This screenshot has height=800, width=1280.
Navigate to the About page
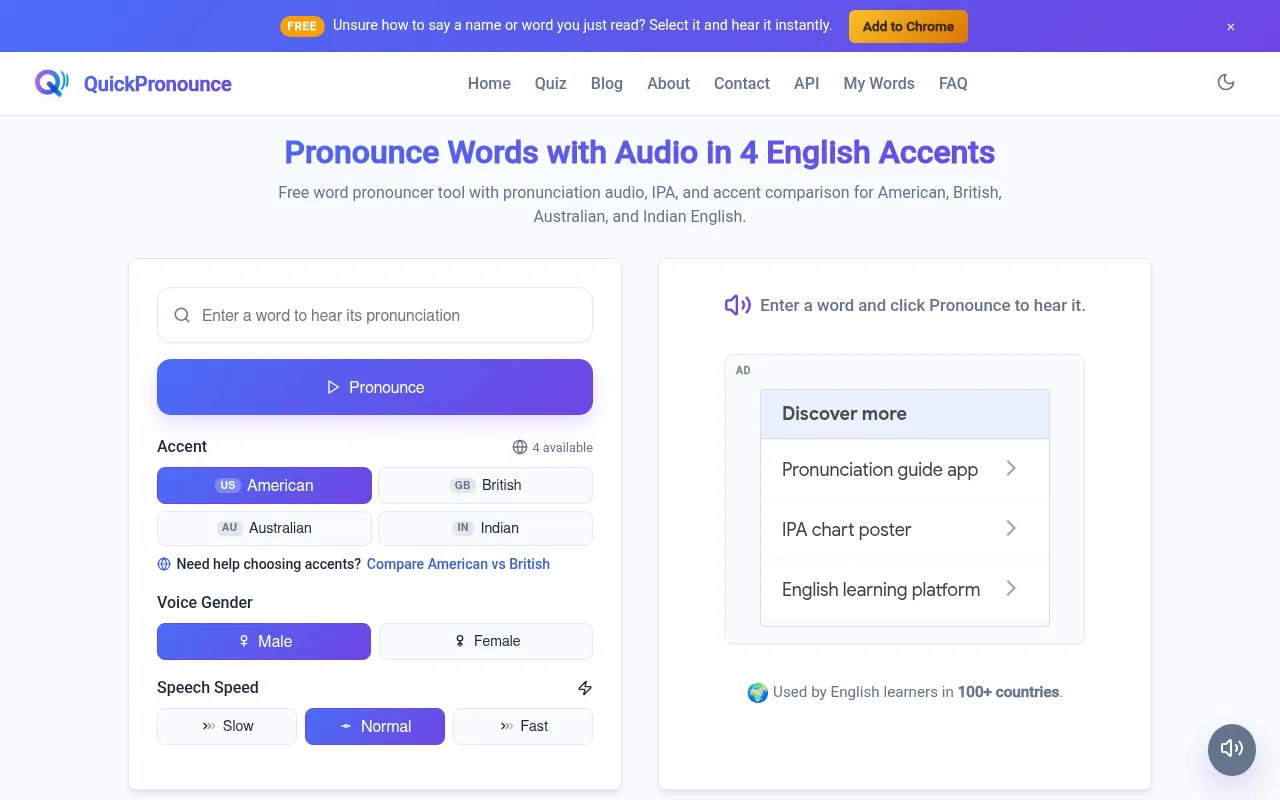pos(668,84)
